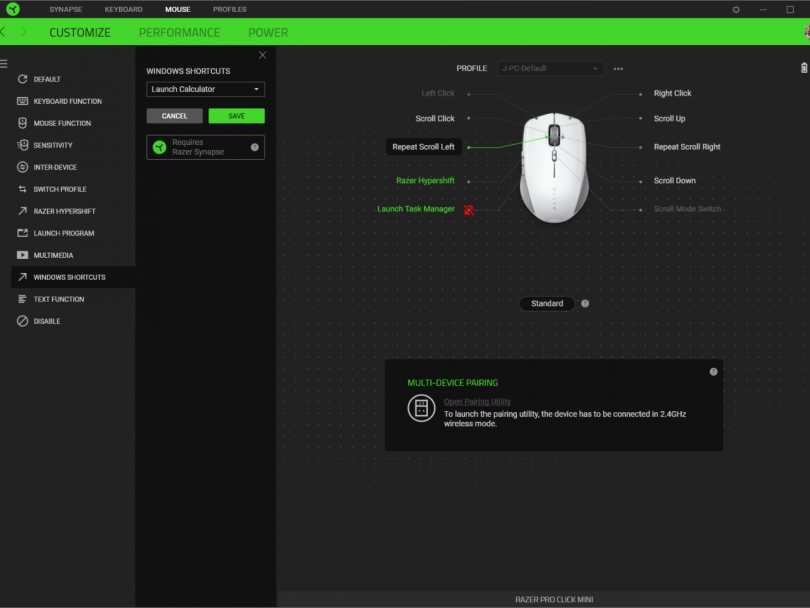Select Disable to unbind the button
Screen dimensions: 810x608
(x=48, y=321)
